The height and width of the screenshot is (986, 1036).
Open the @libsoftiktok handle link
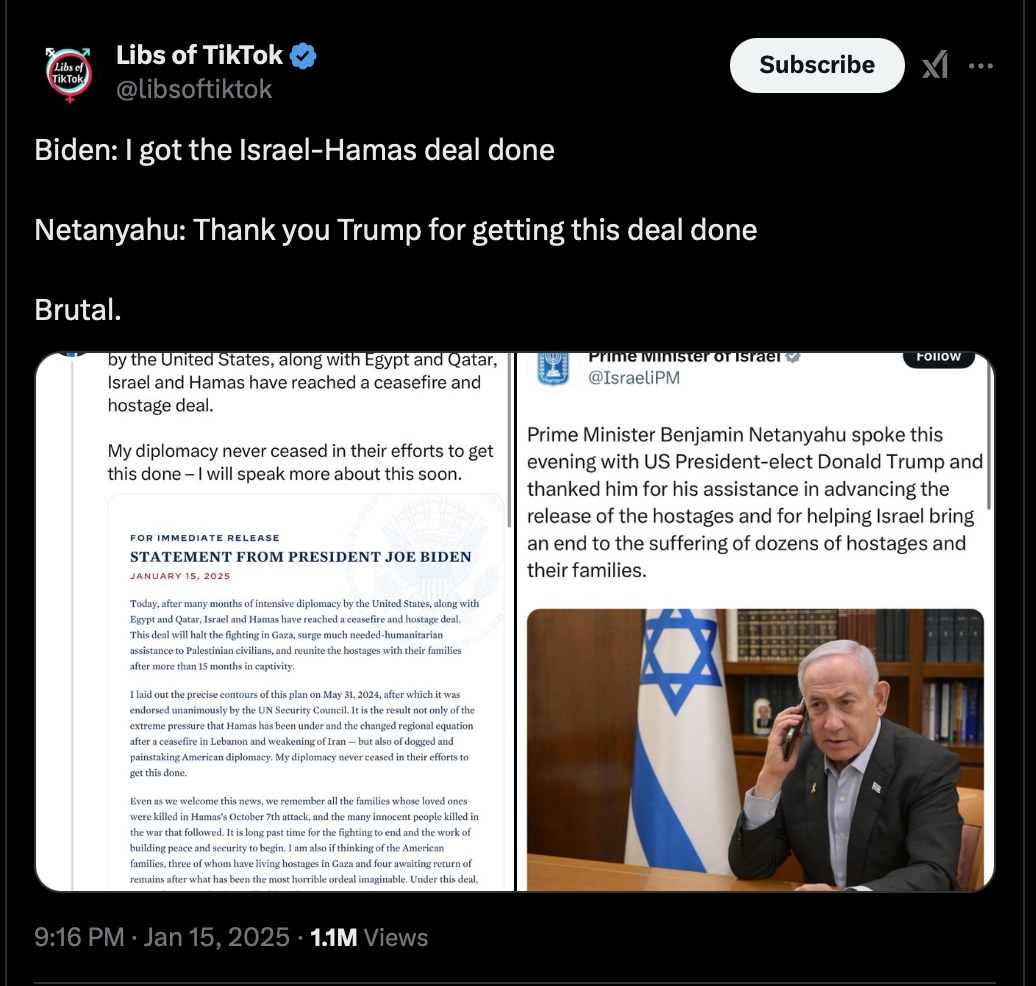[194, 89]
